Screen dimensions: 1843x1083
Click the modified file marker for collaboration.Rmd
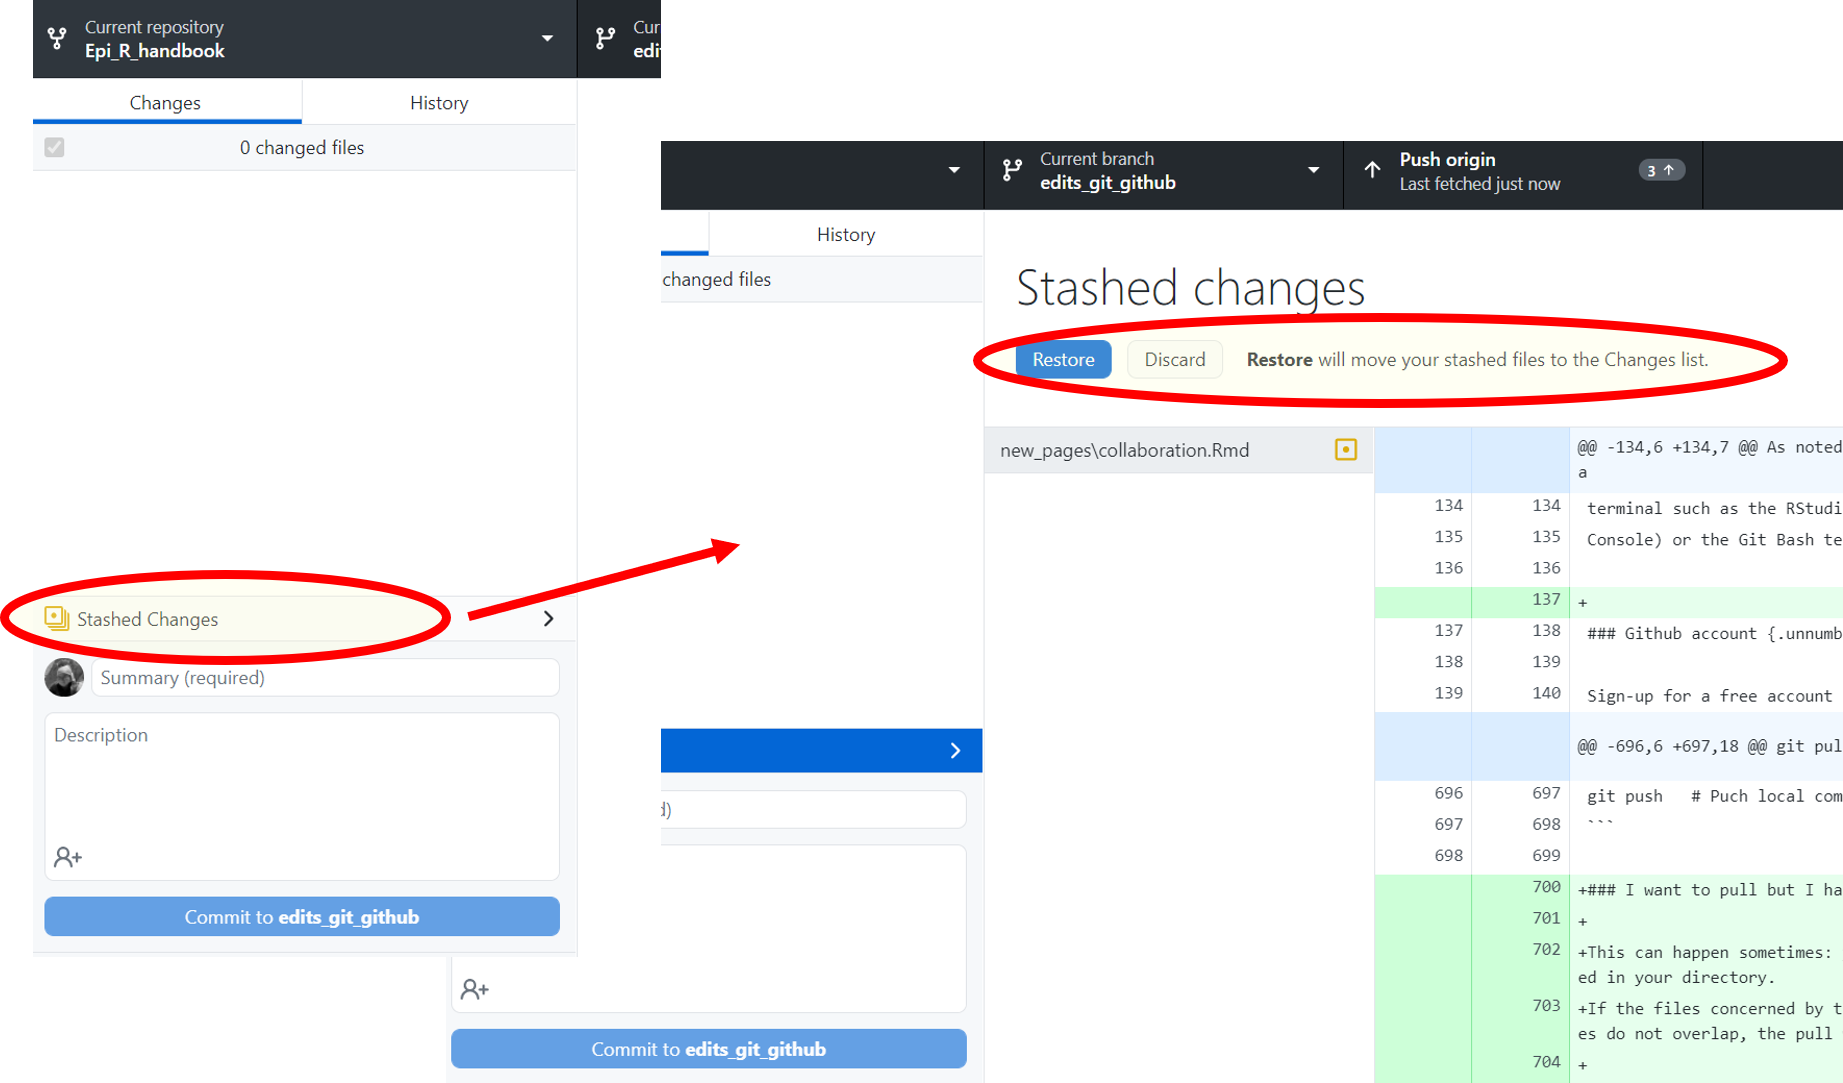1346,450
